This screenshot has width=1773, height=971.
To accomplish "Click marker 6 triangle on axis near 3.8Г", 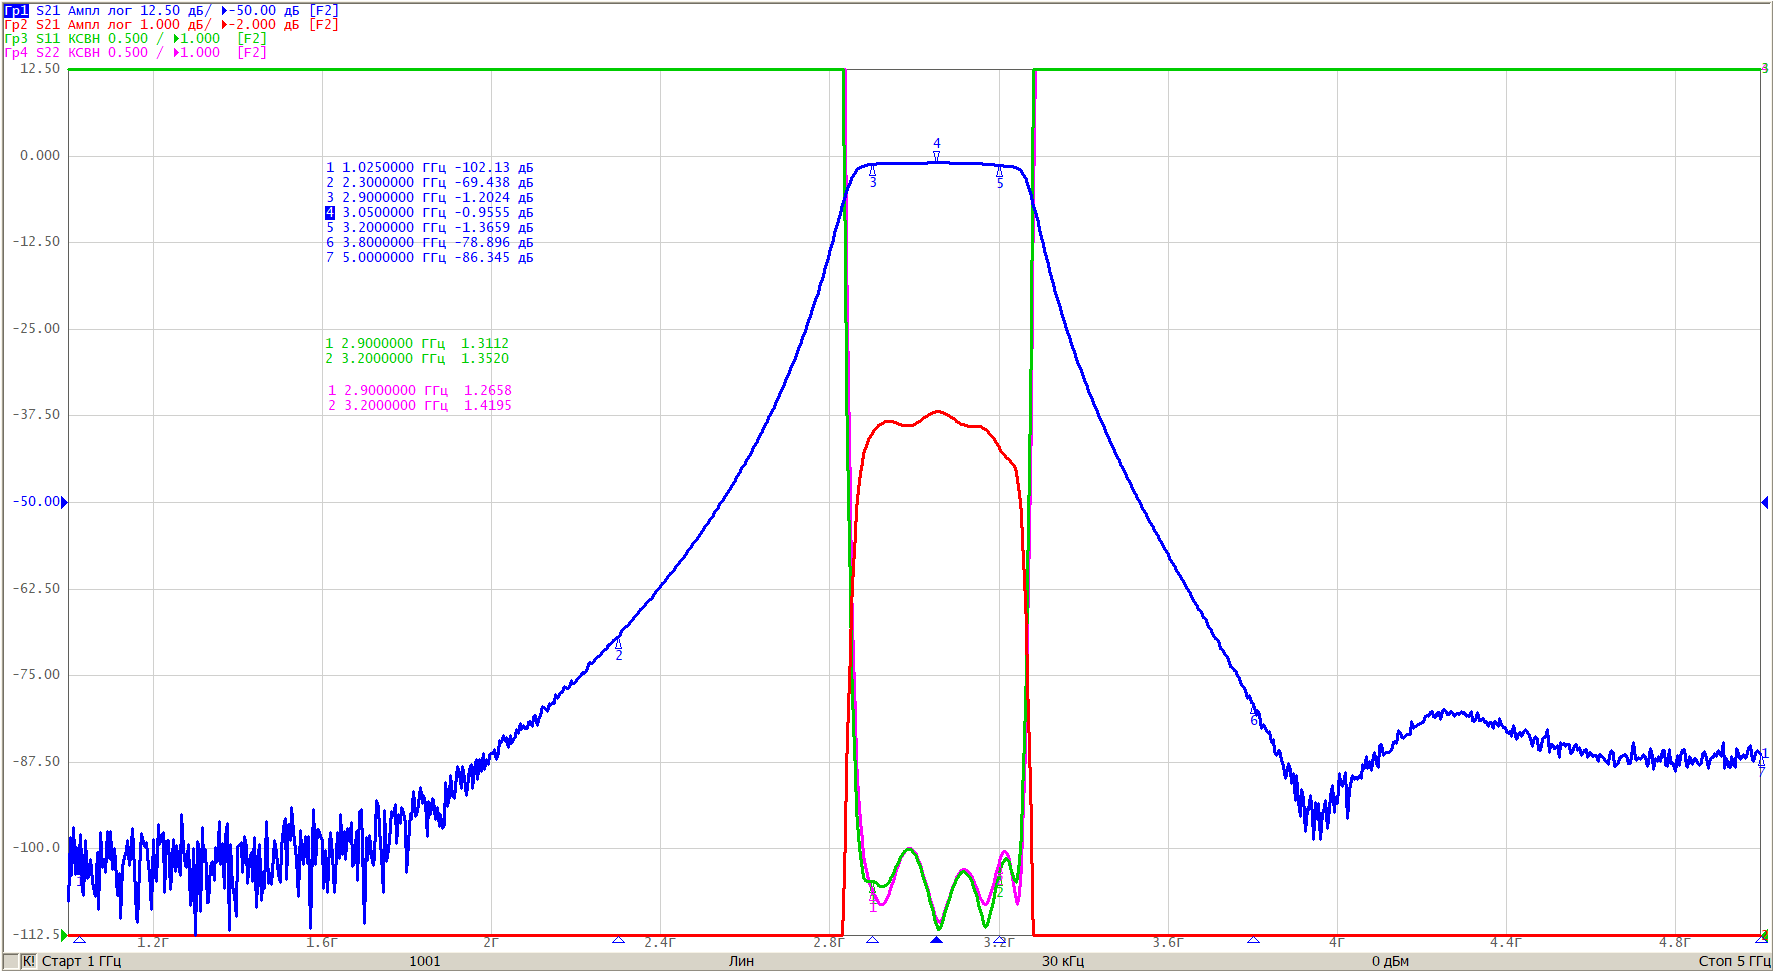I will 1253,940.
